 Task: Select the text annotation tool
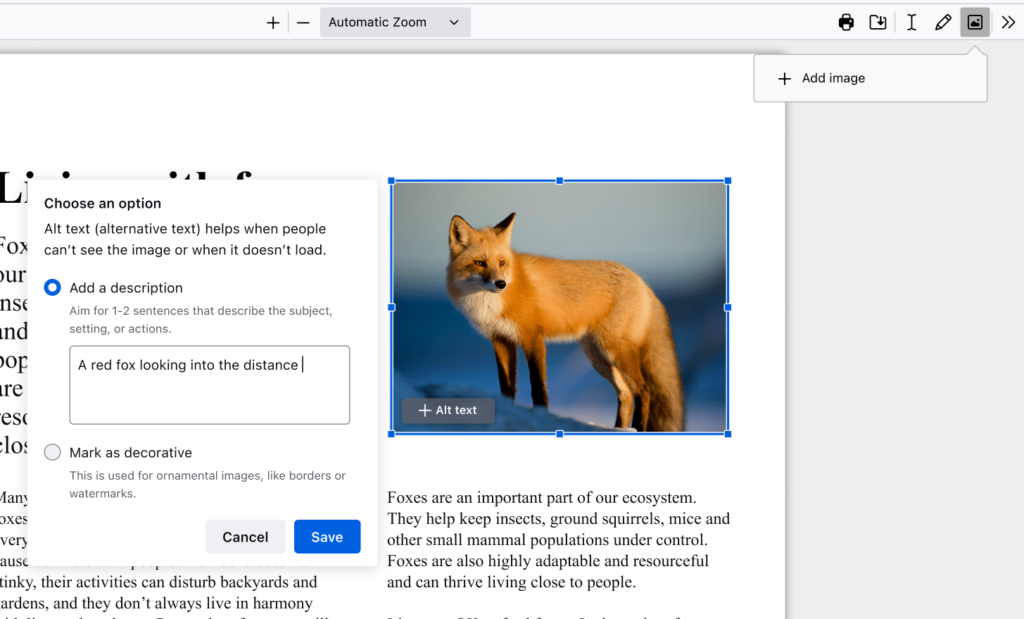(x=911, y=21)
